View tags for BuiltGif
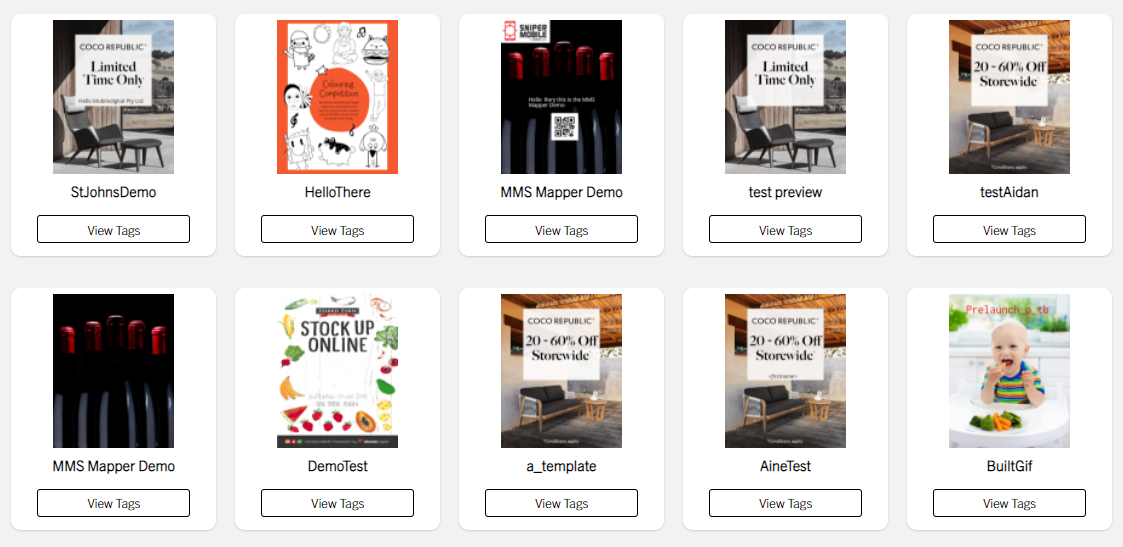The width and height of the screenshot is (1123, 547). (1010, 503)
